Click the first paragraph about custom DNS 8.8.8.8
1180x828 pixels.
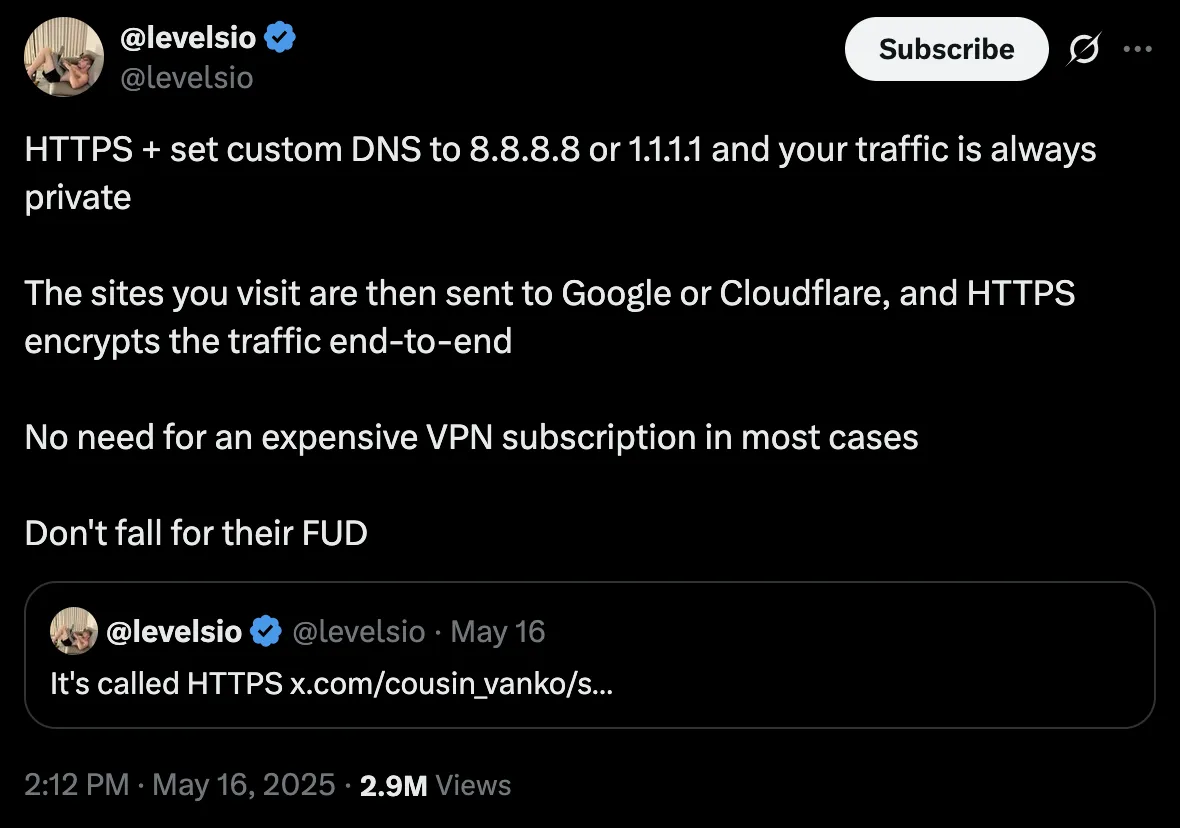pos(560,173)
